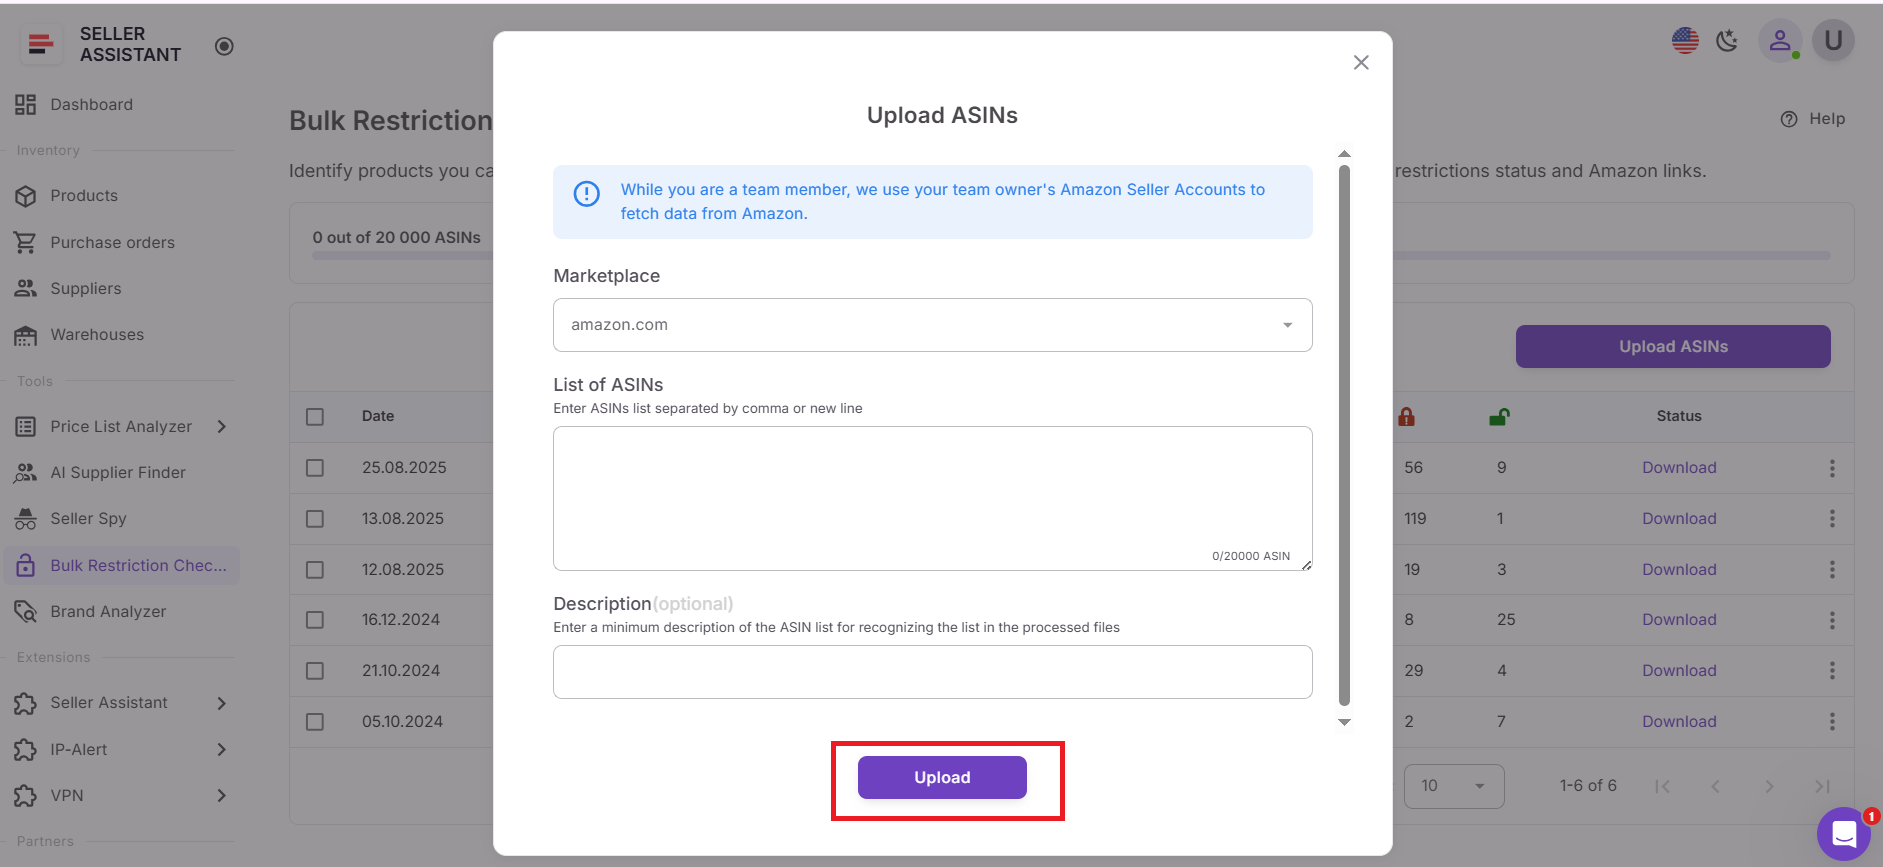Close the Upload ASINs dialog
This screenshot has height=867, width=1883.
click(1361, 63)
